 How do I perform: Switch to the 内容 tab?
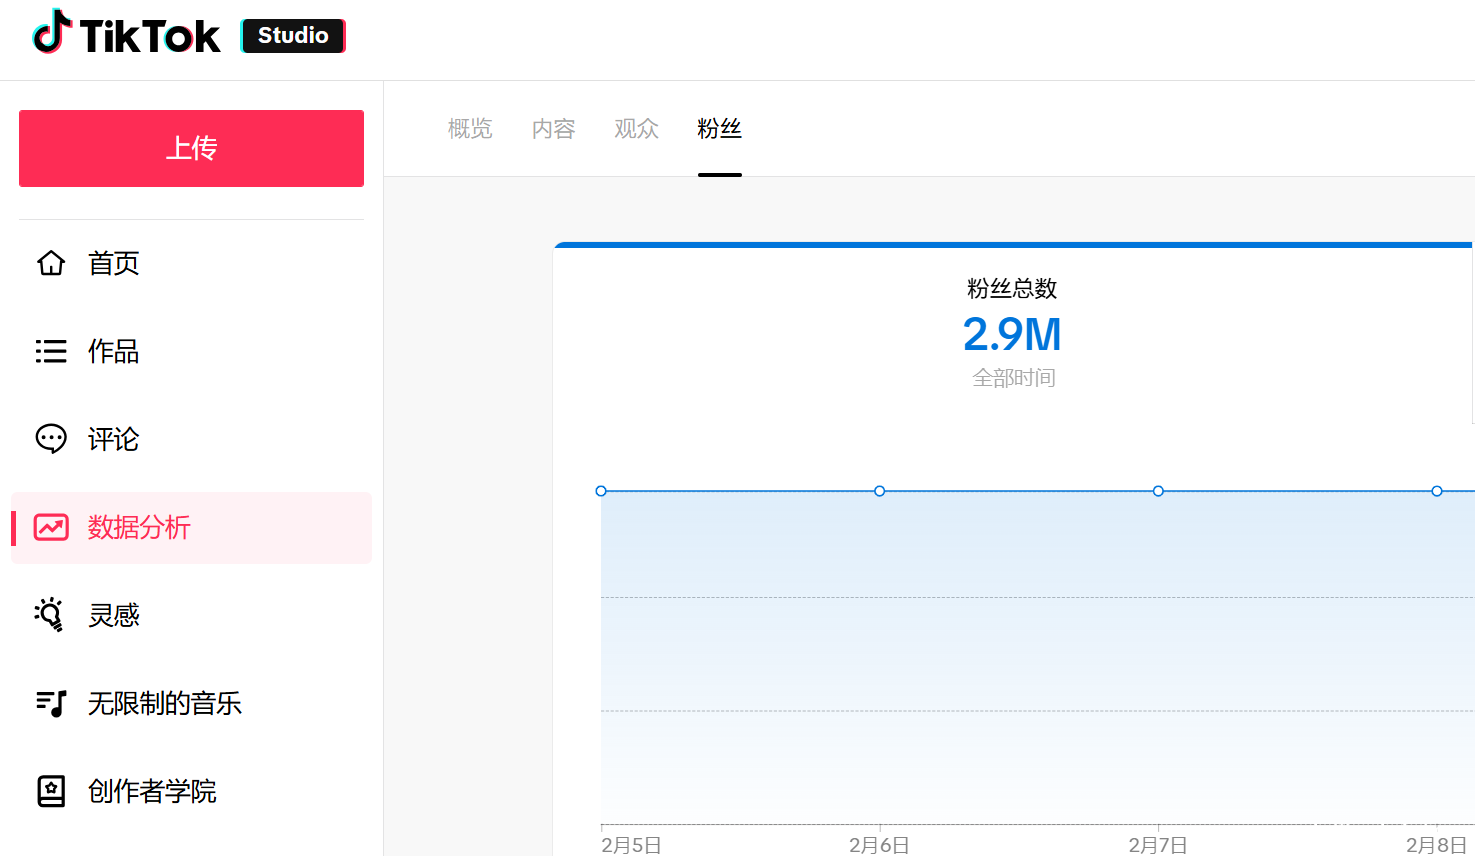pyautogui.click(x=553, y=129)
